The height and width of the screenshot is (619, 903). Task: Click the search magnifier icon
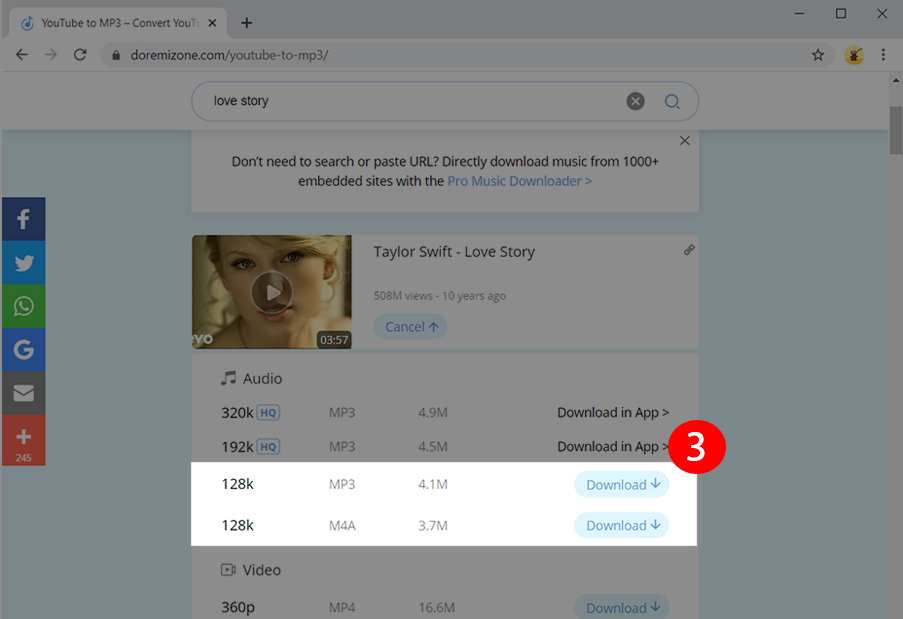pos(671,101)
